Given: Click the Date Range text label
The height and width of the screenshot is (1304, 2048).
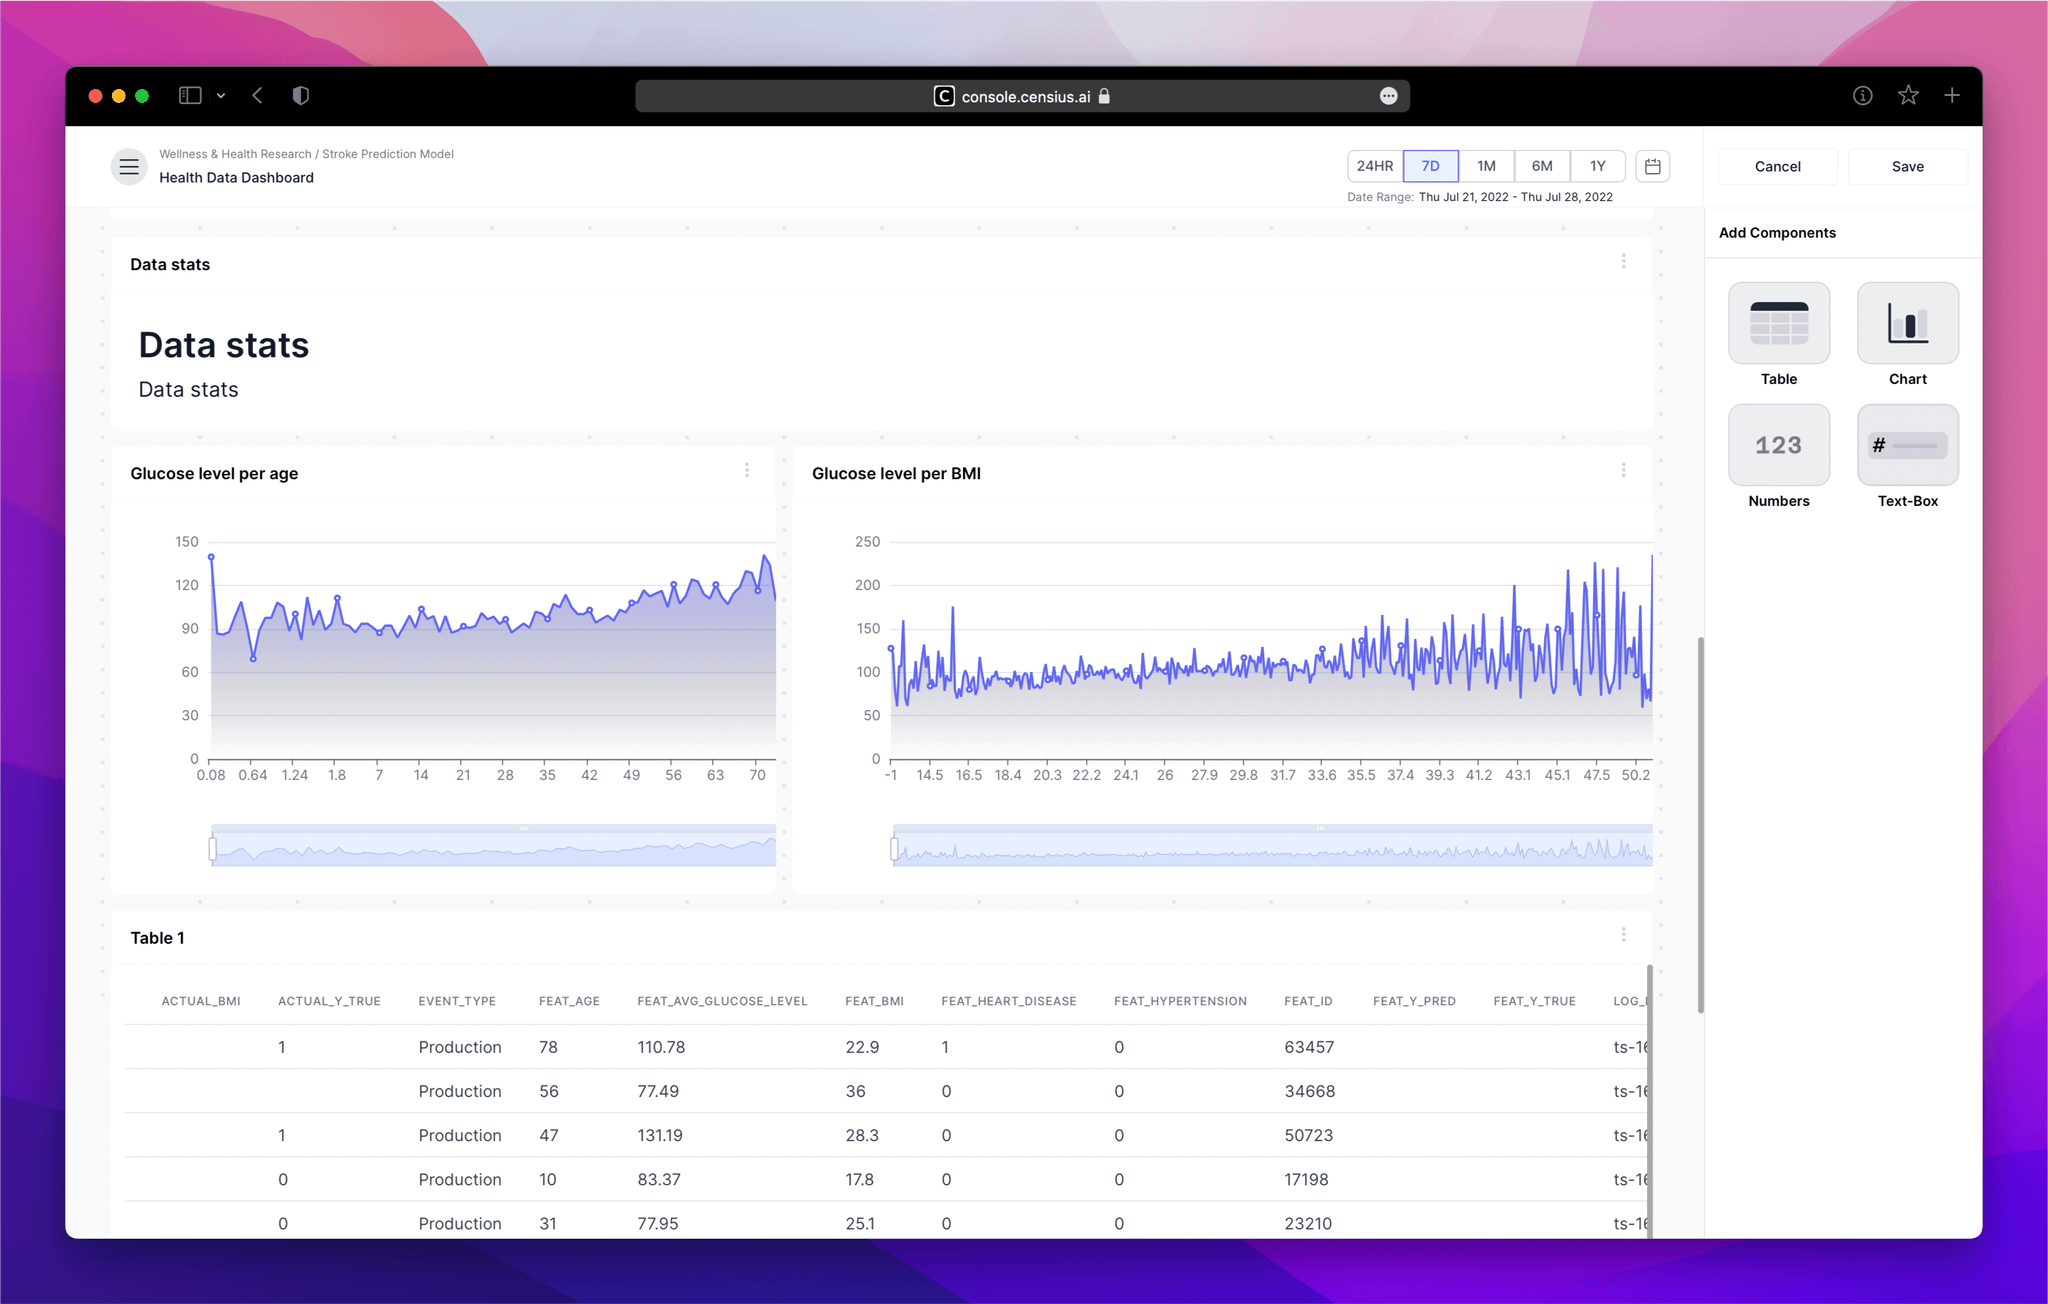Looking at the screenshot, I should click(x=1380, y=197).
